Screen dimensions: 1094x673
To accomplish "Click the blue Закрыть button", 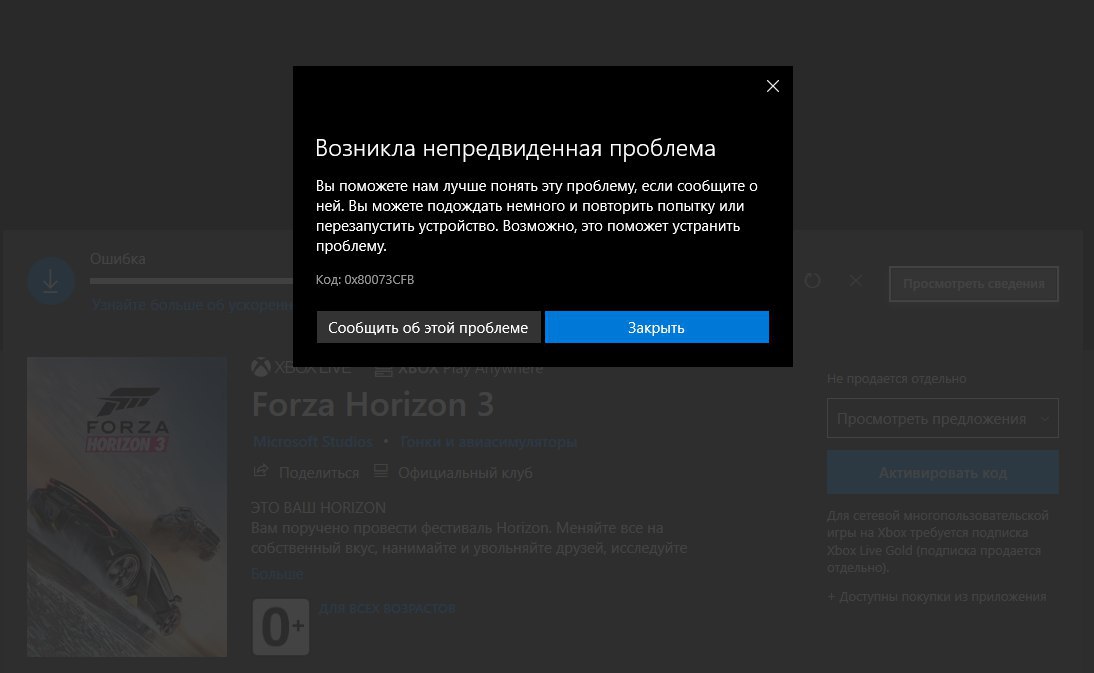I will click(657, 327).
